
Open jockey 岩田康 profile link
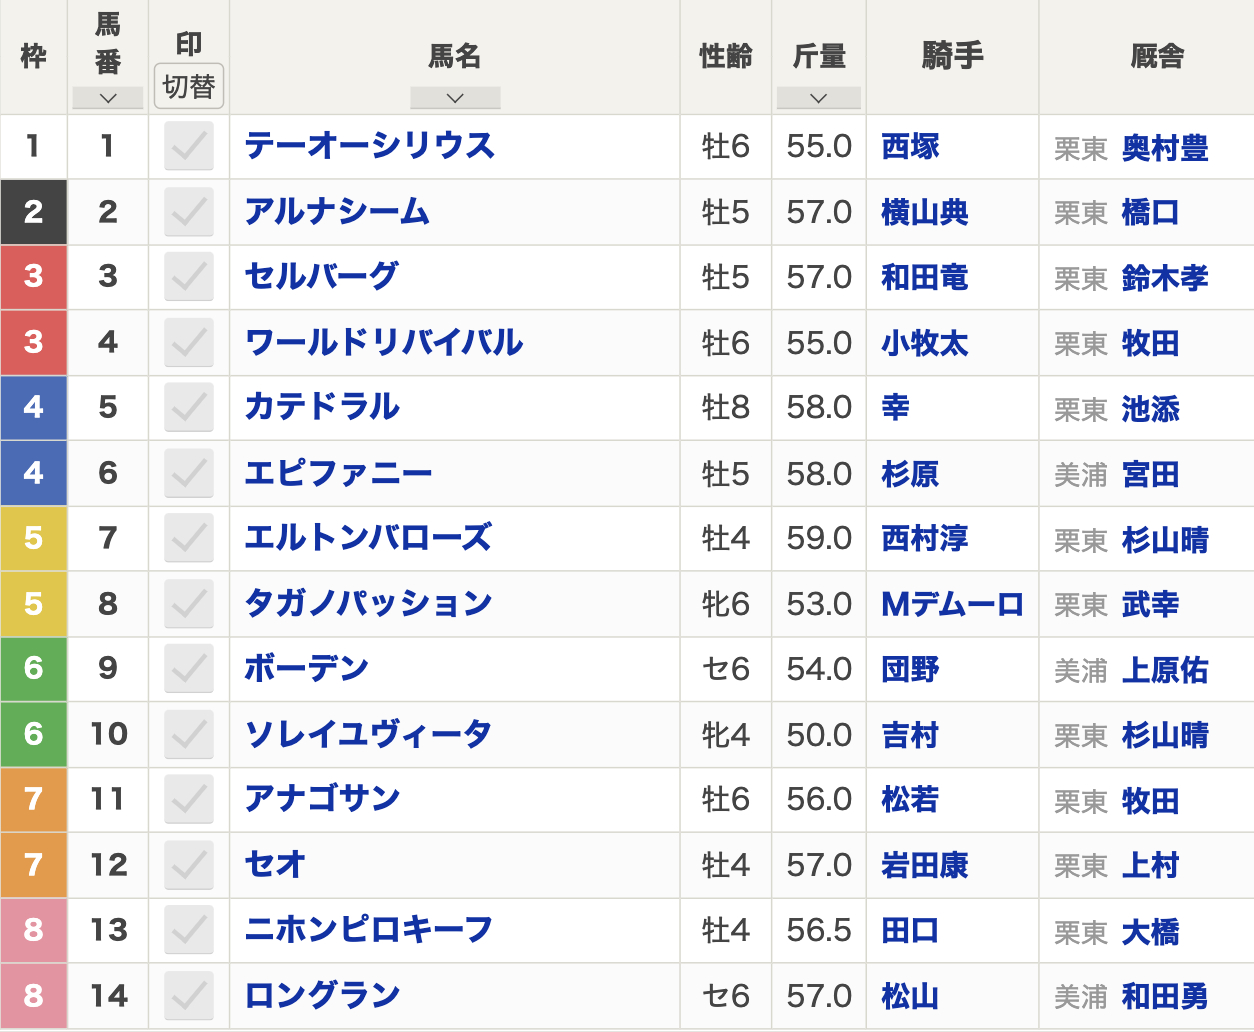pyautogui.click(x=925, y=865)
